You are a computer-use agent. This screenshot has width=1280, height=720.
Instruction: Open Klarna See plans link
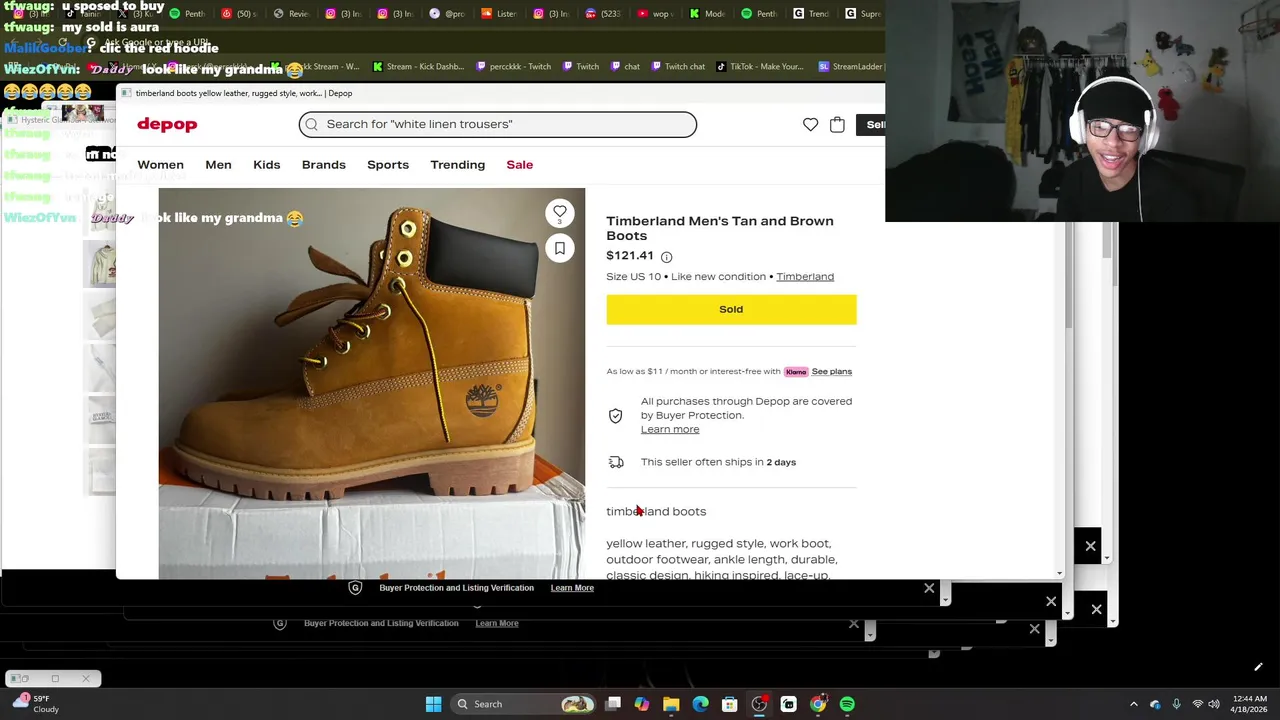(832, 372)
